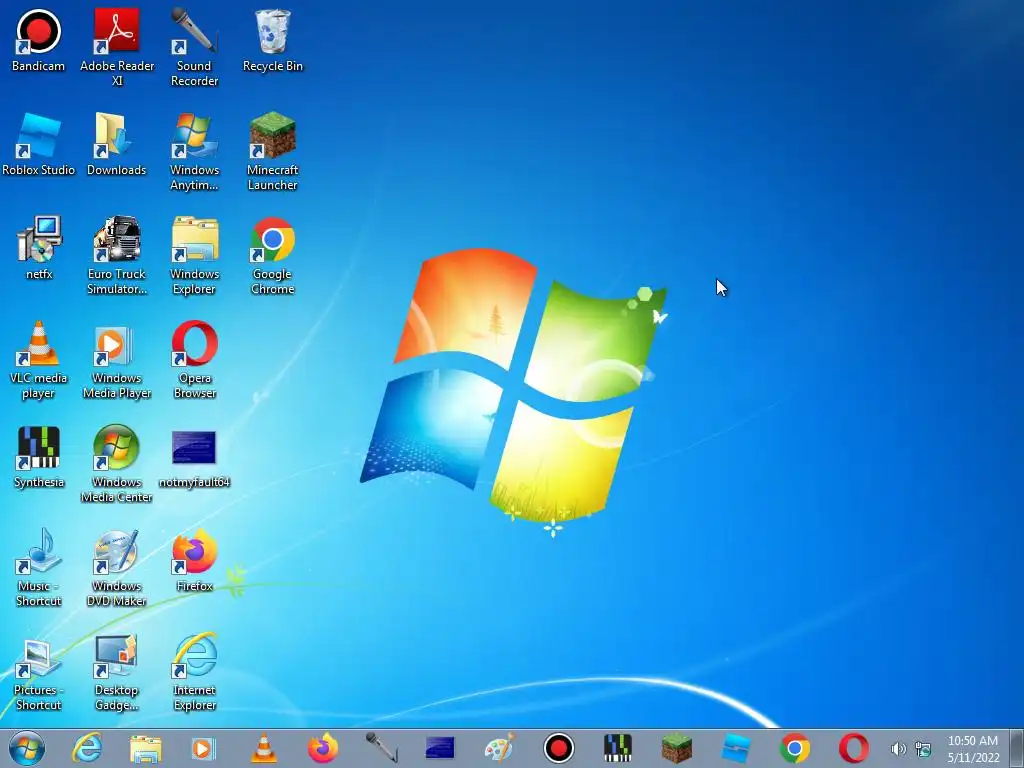This screenshot has width=1024, height=768.
Task: Select the Internet Explorer desktop icon
Action: pos(195,671)
